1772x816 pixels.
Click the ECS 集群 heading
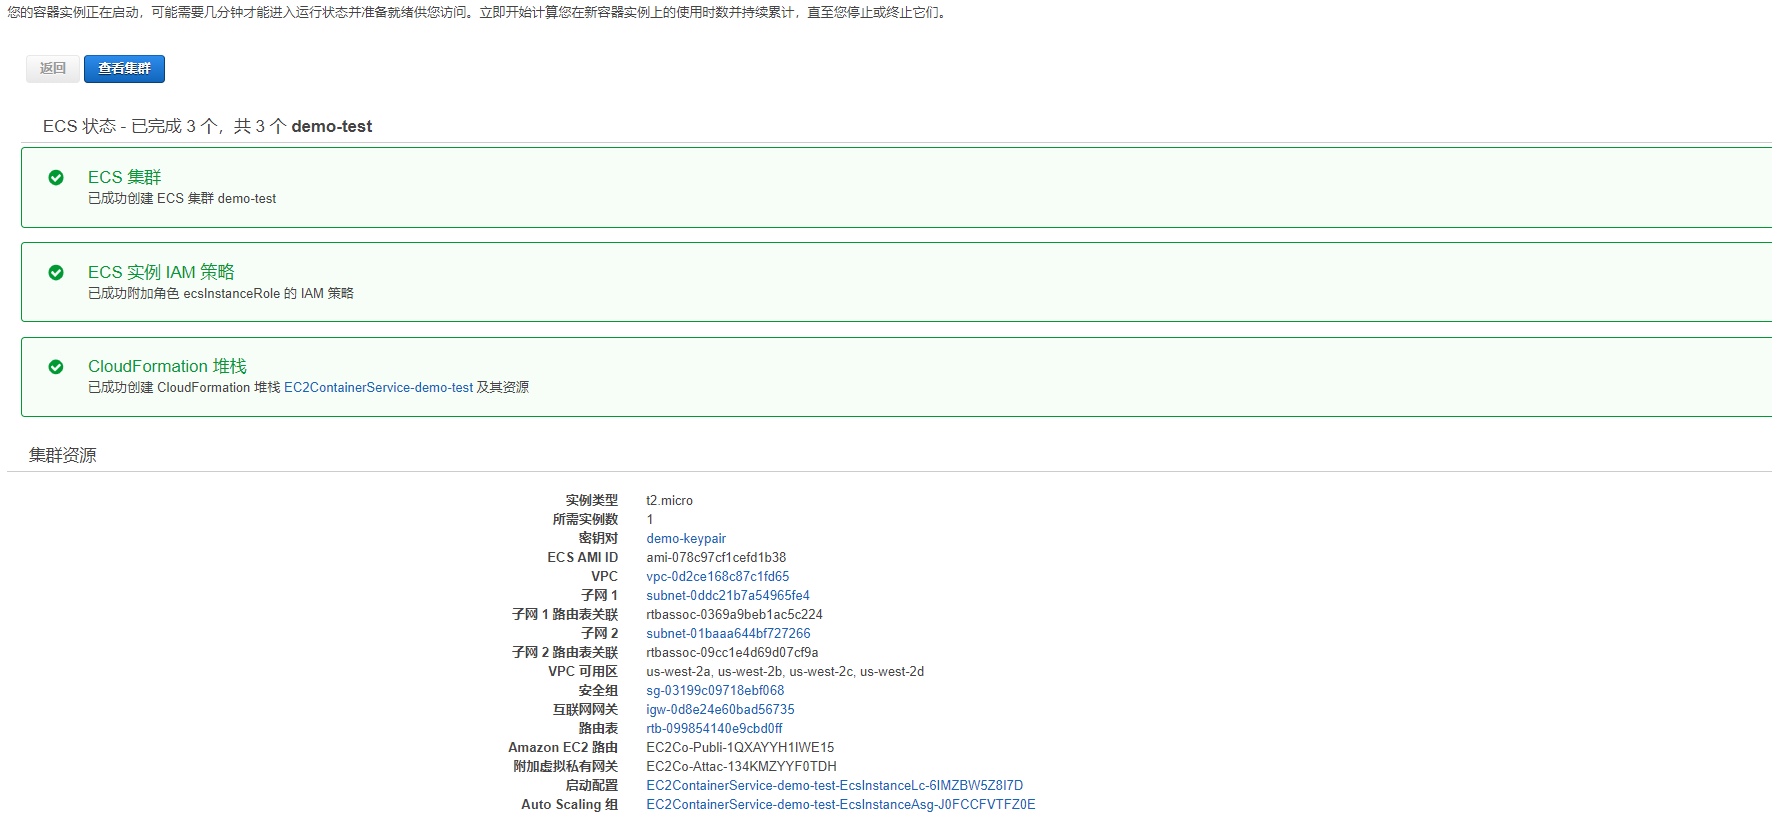(x=124, y=177)
